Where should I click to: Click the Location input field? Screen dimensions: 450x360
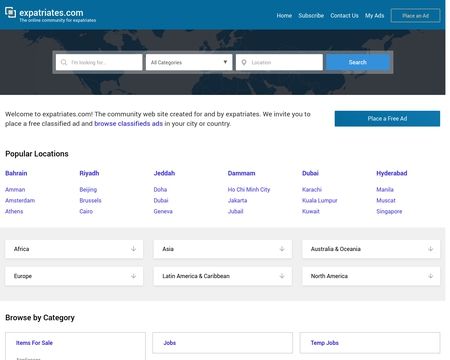point(279,62)
